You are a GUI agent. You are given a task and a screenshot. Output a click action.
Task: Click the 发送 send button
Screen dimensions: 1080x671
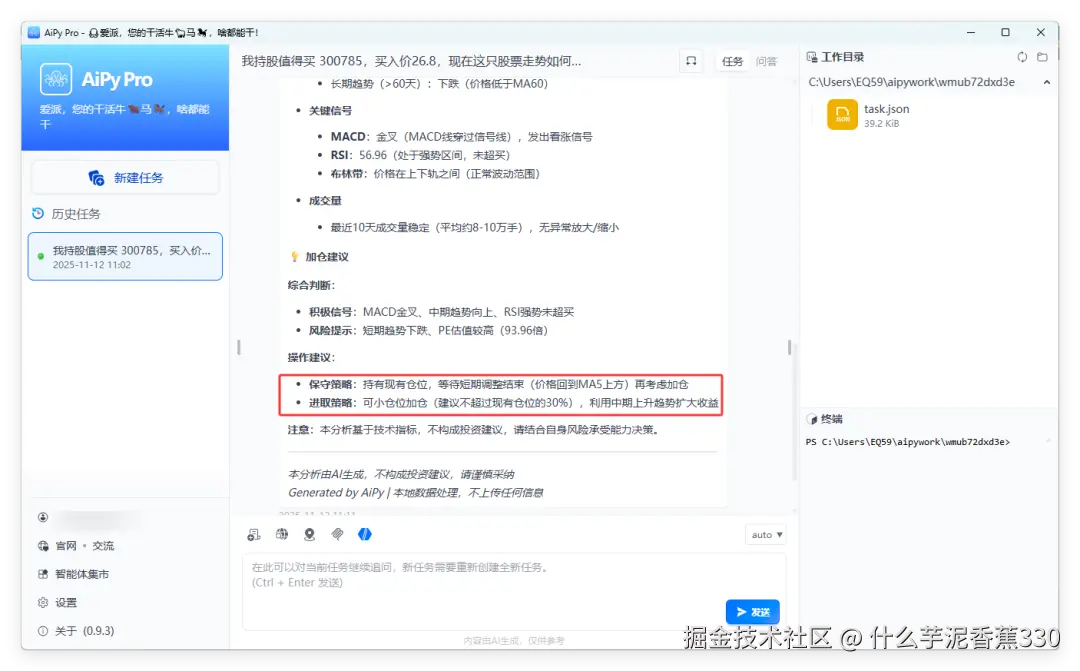click(x=752, y=611)
